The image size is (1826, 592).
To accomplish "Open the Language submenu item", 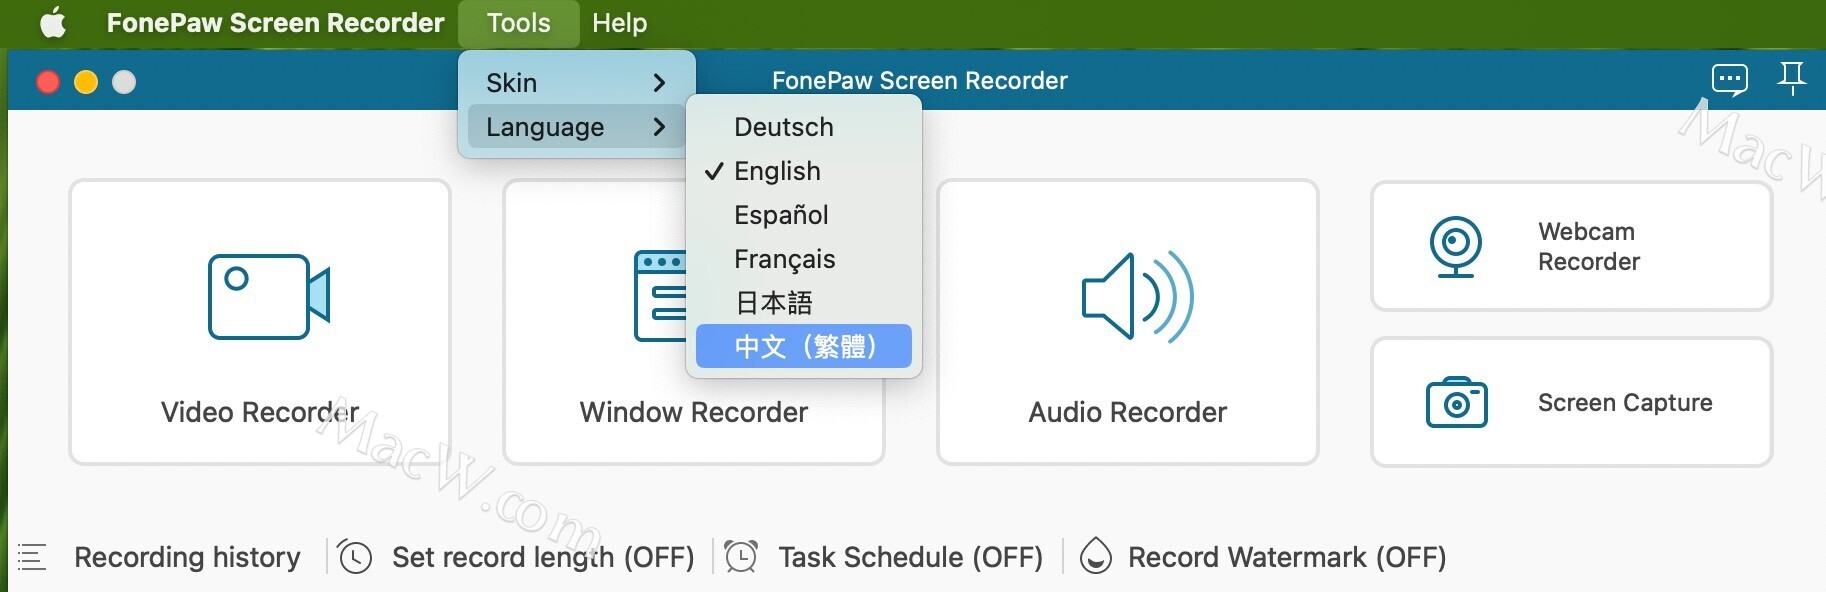I will (x=576, y=127).
